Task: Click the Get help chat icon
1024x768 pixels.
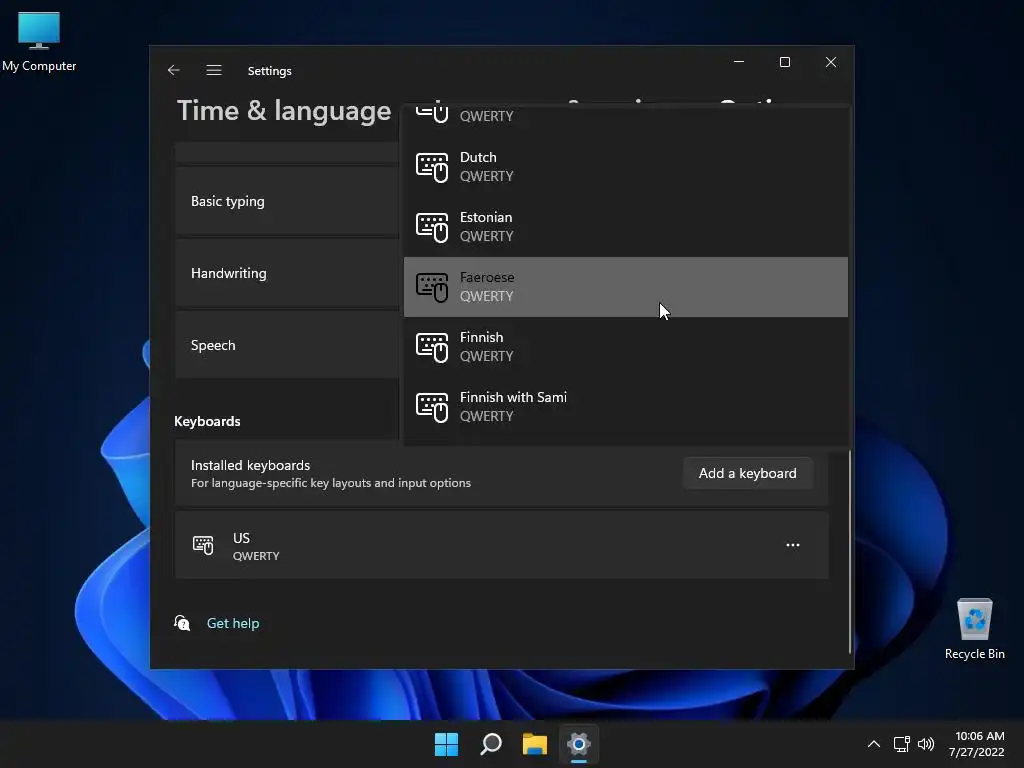Action: pos(182,623)
